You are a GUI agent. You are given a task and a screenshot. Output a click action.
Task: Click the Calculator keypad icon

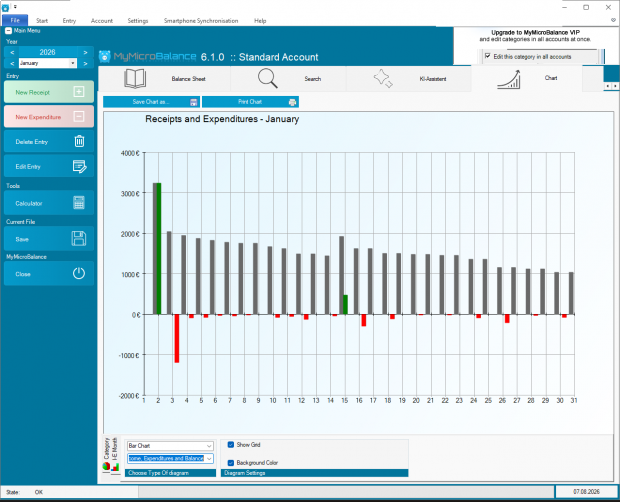(79, 203)
